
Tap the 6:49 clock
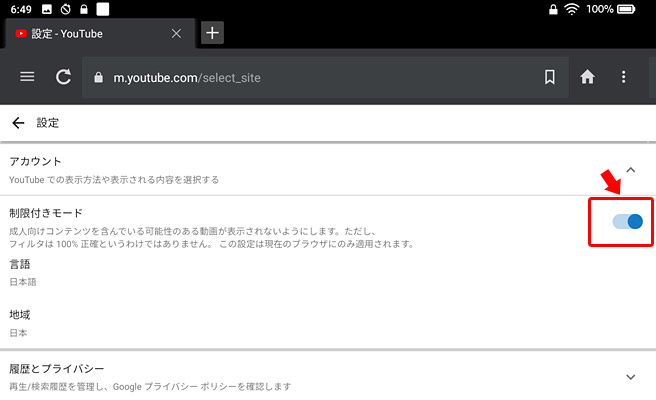21,9
